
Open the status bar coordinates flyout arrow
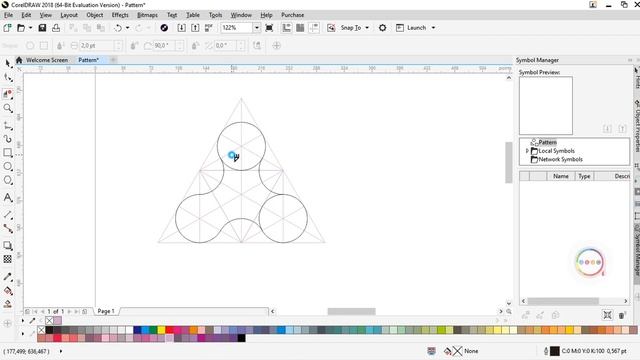(x=61, y=351)
